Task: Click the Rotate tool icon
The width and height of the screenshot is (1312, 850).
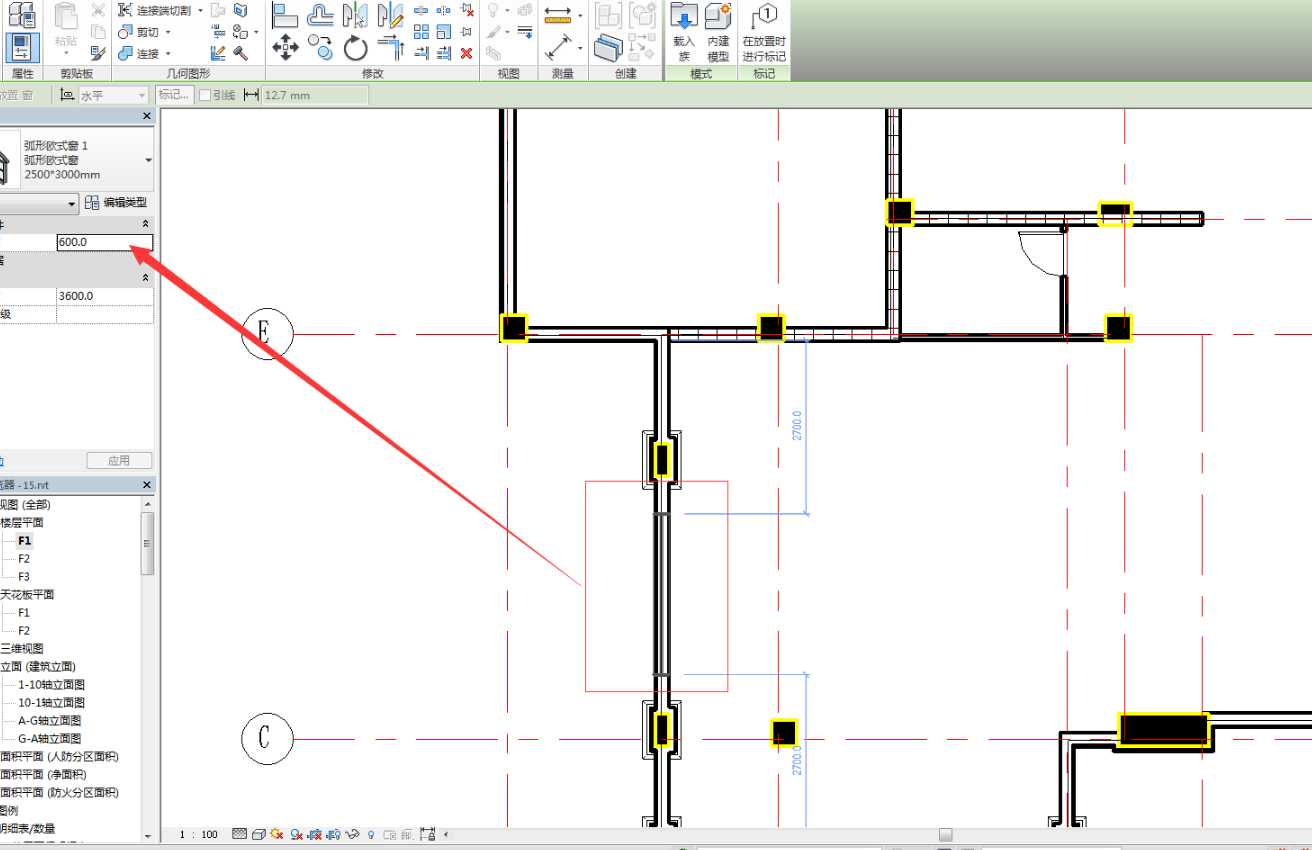Action: click(355, 47)
